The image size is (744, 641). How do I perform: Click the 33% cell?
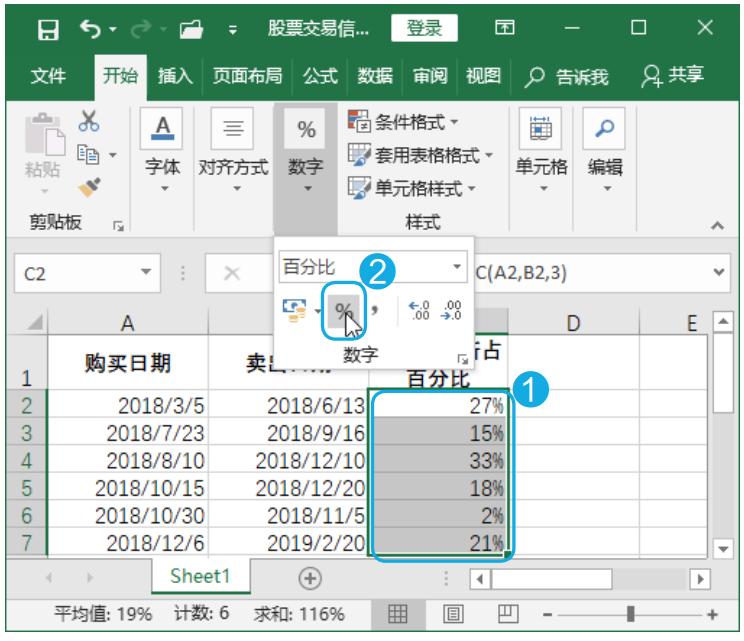click(438, 460)
